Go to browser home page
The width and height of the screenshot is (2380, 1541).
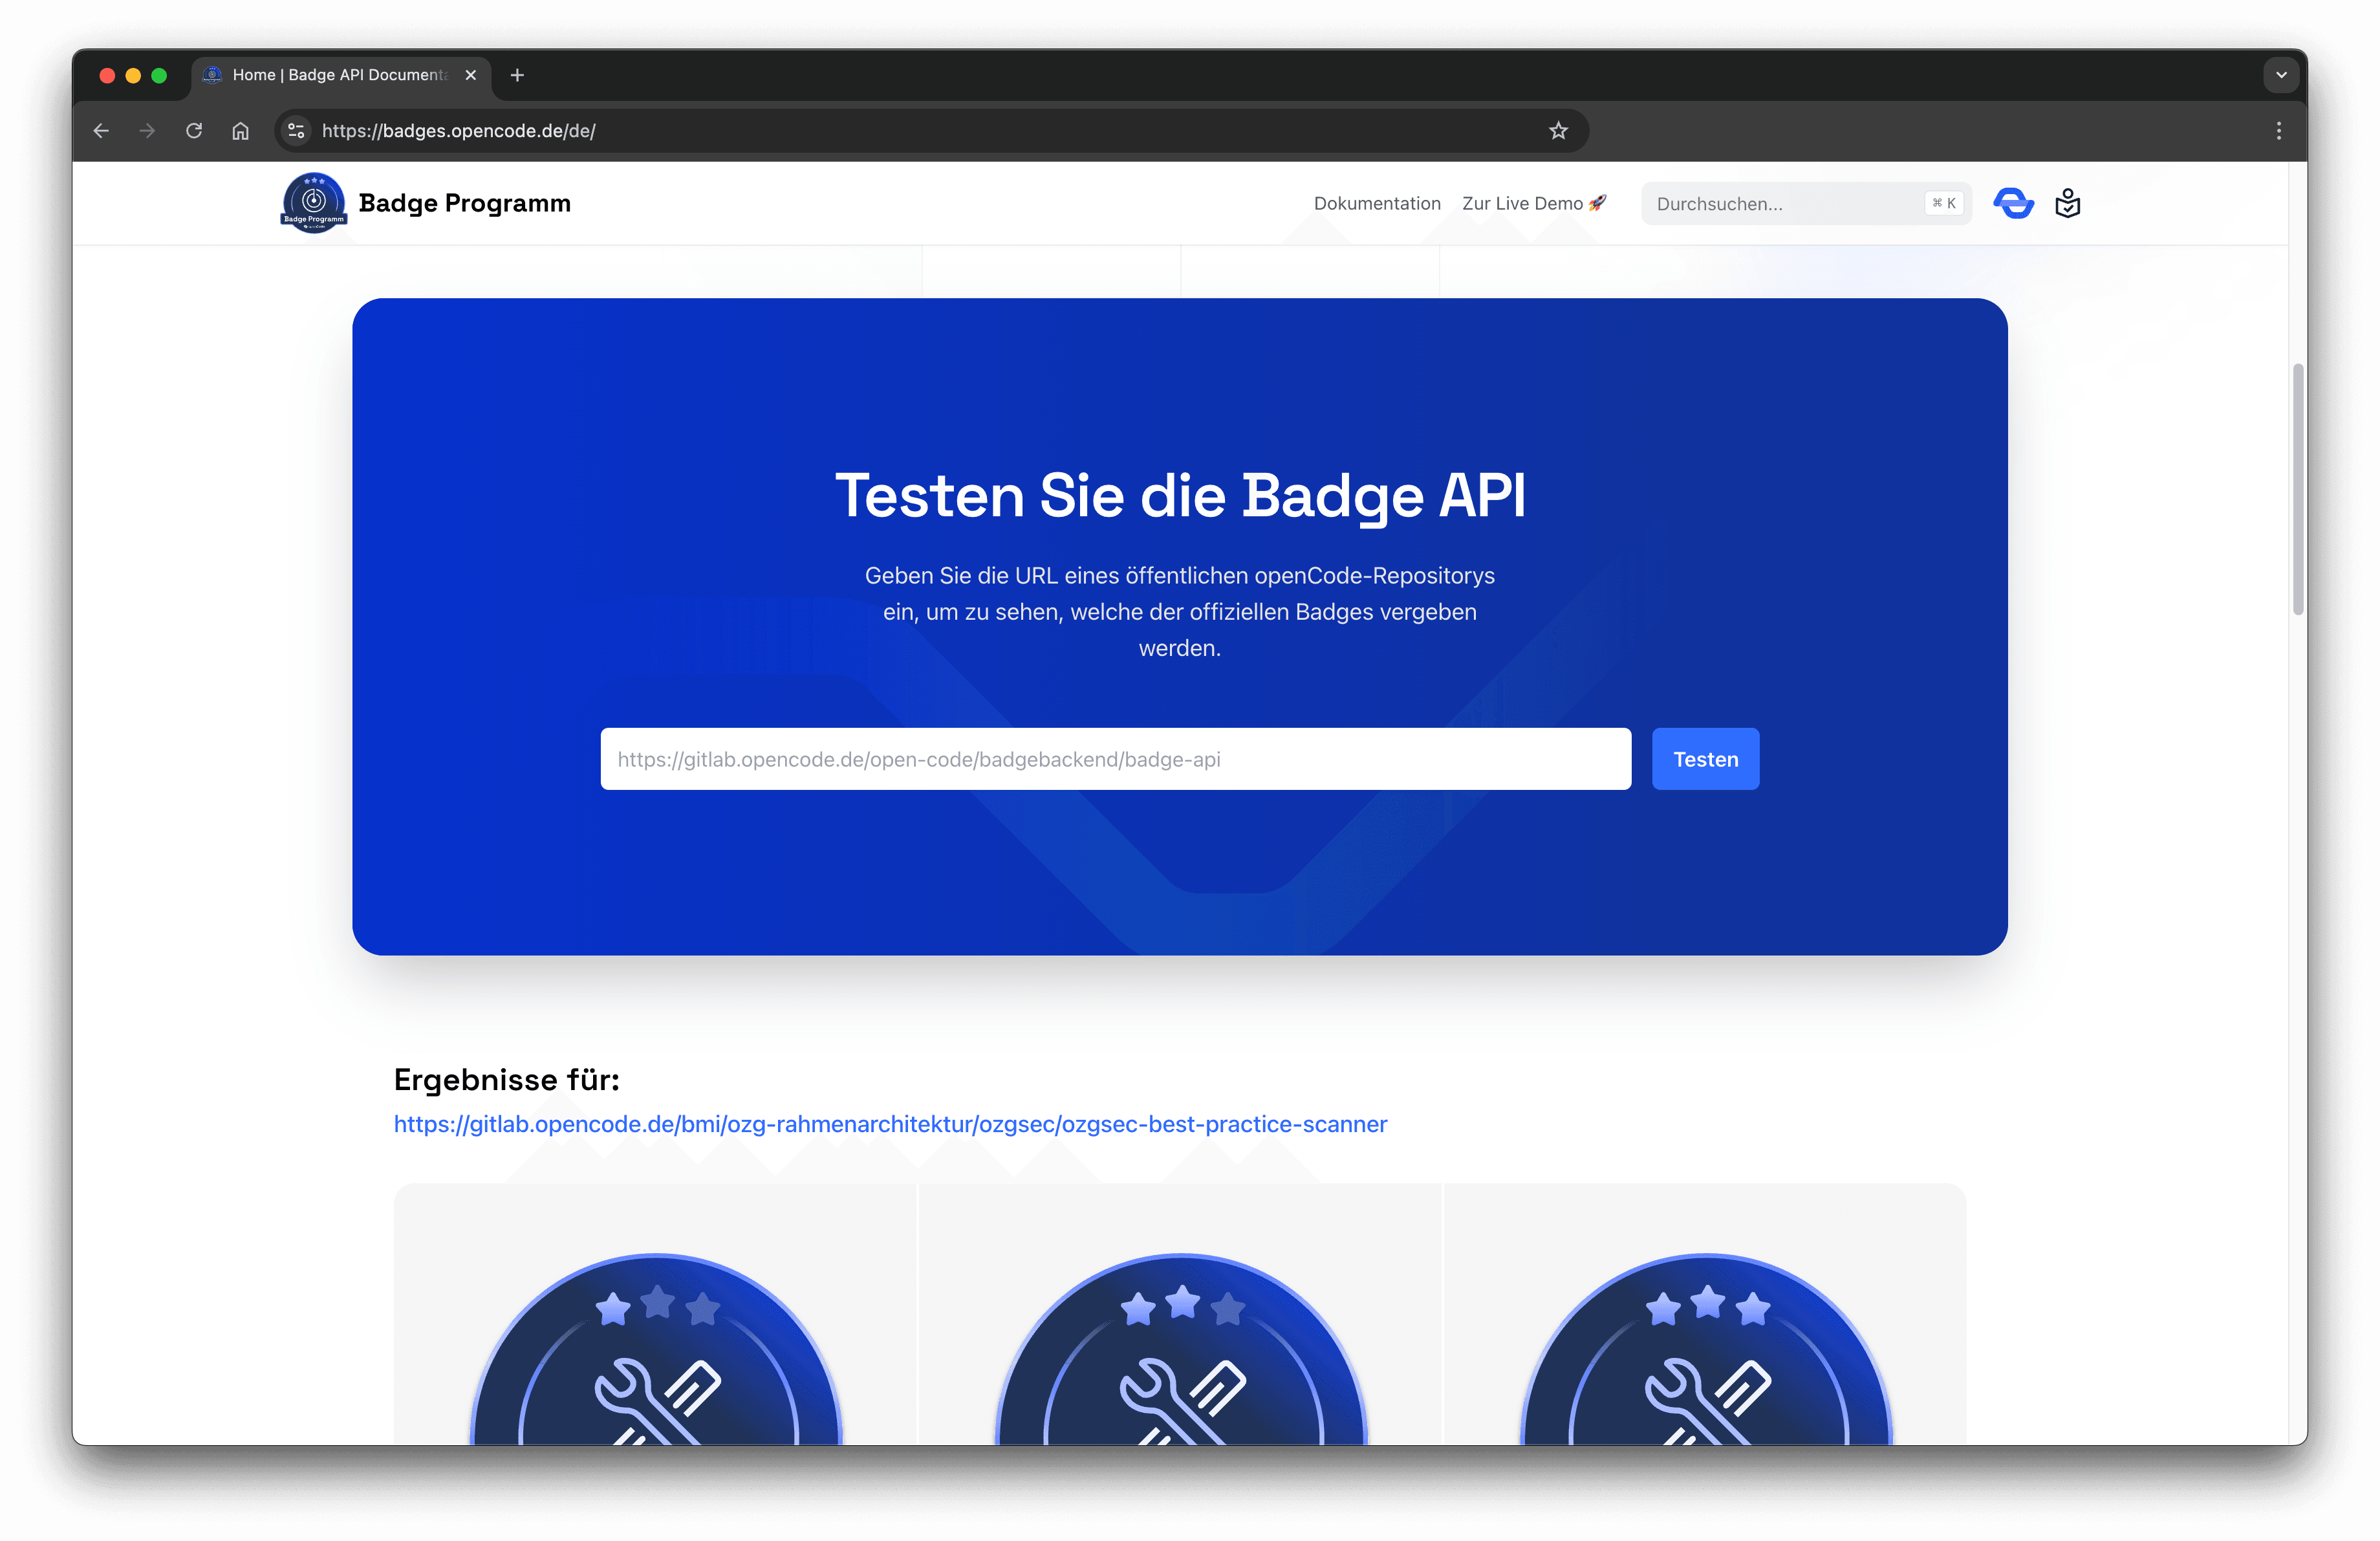pyautogui.click(x=240, y=131)
